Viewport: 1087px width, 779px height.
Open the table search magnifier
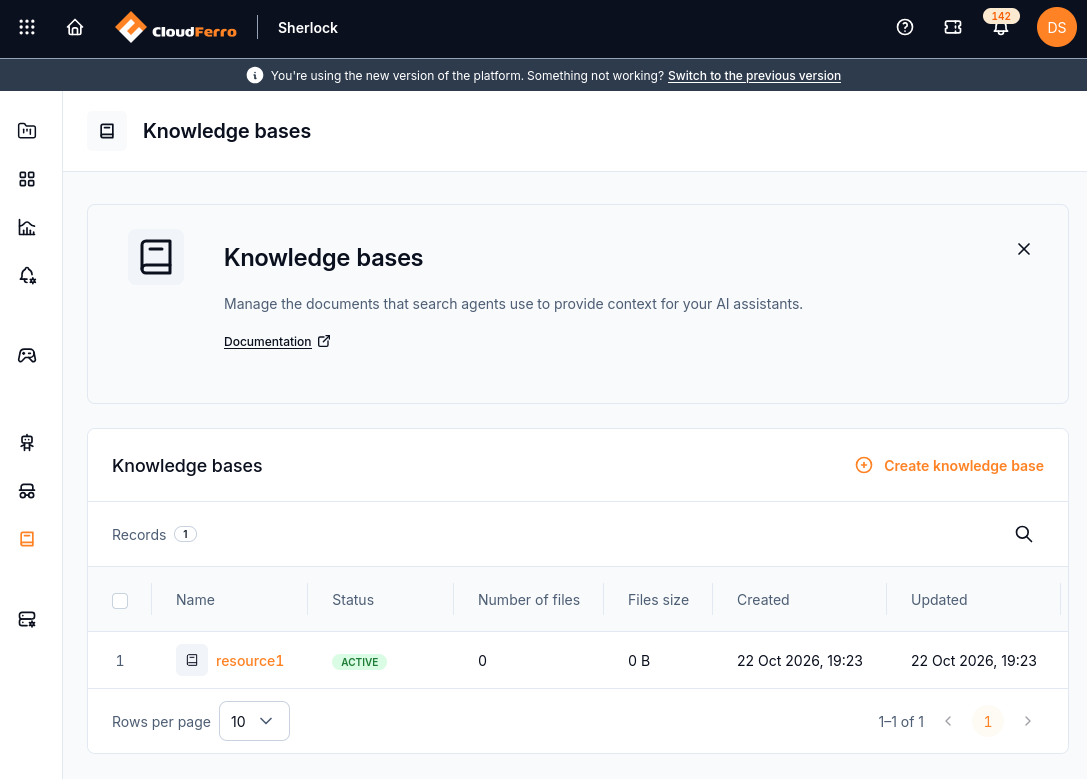(x=1023, y=534)
